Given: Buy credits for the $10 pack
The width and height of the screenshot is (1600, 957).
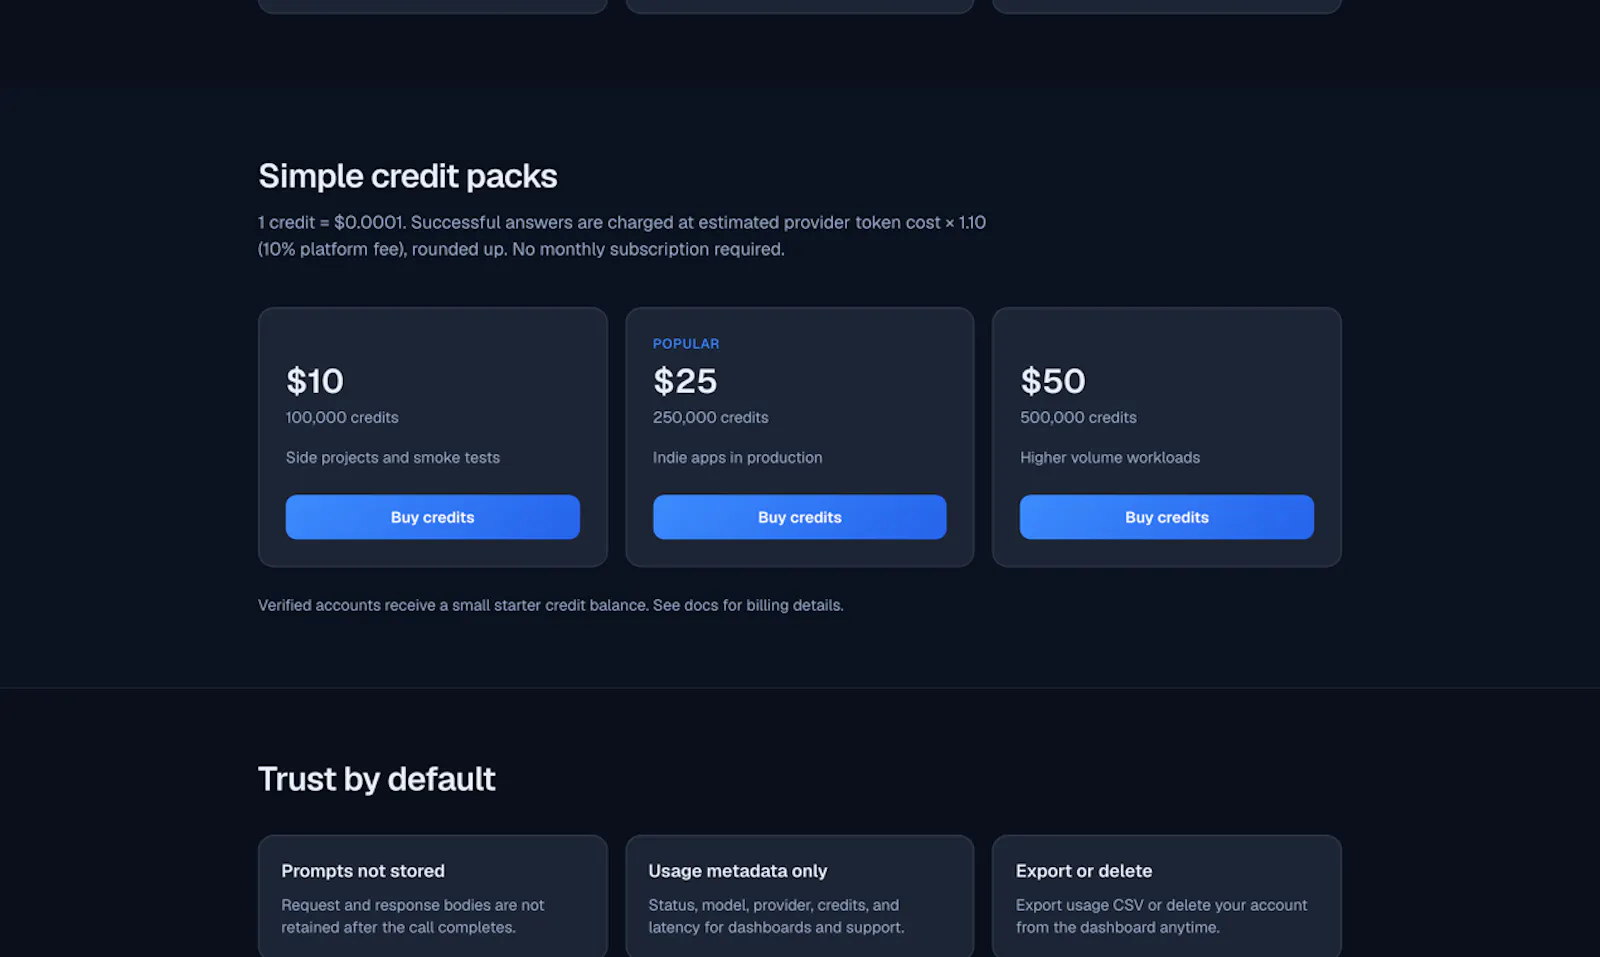Looking at the screenshot, I should 432,517.
